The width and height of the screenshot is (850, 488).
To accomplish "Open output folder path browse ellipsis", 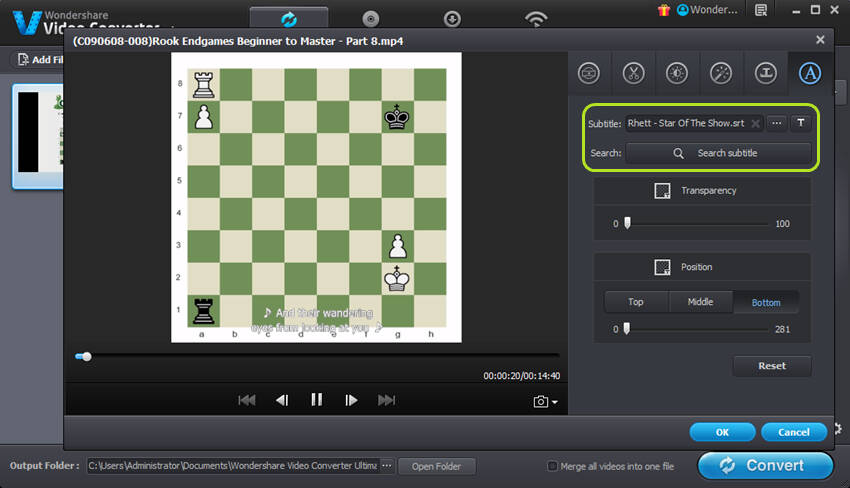I will 386,466.
